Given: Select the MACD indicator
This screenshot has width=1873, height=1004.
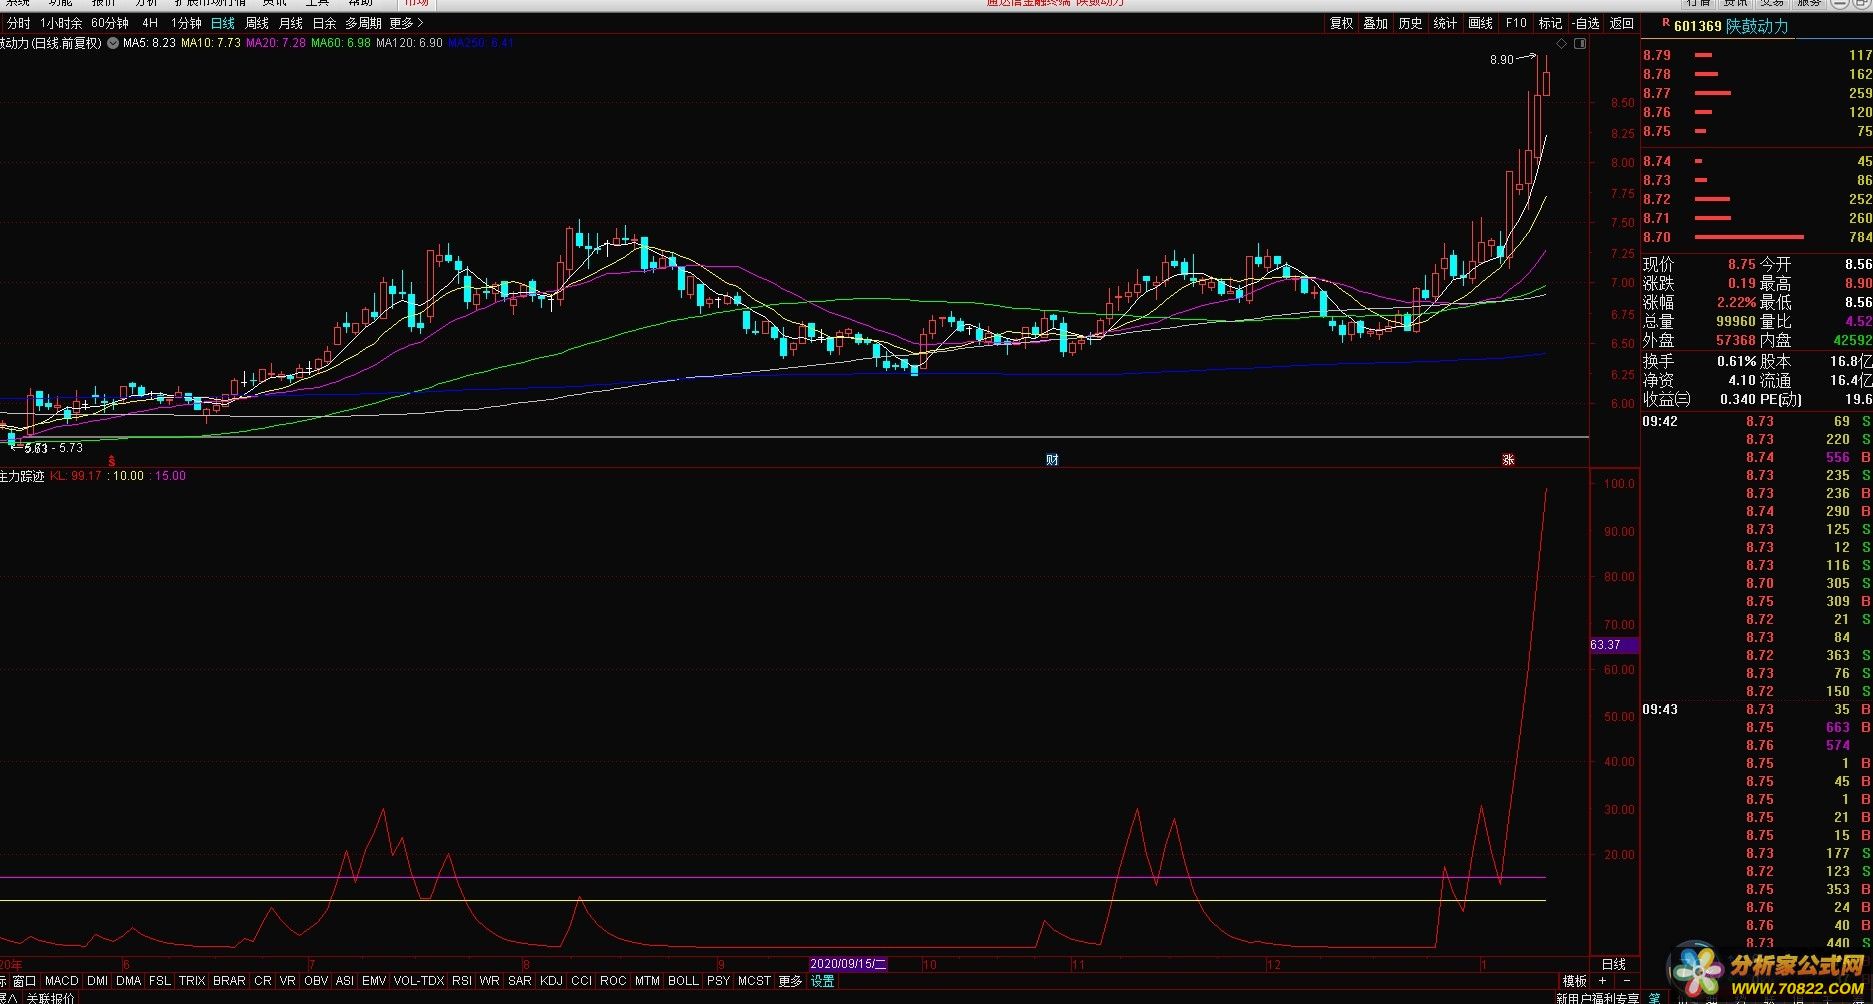Looking at the screenshot, I should pos(62,981).
